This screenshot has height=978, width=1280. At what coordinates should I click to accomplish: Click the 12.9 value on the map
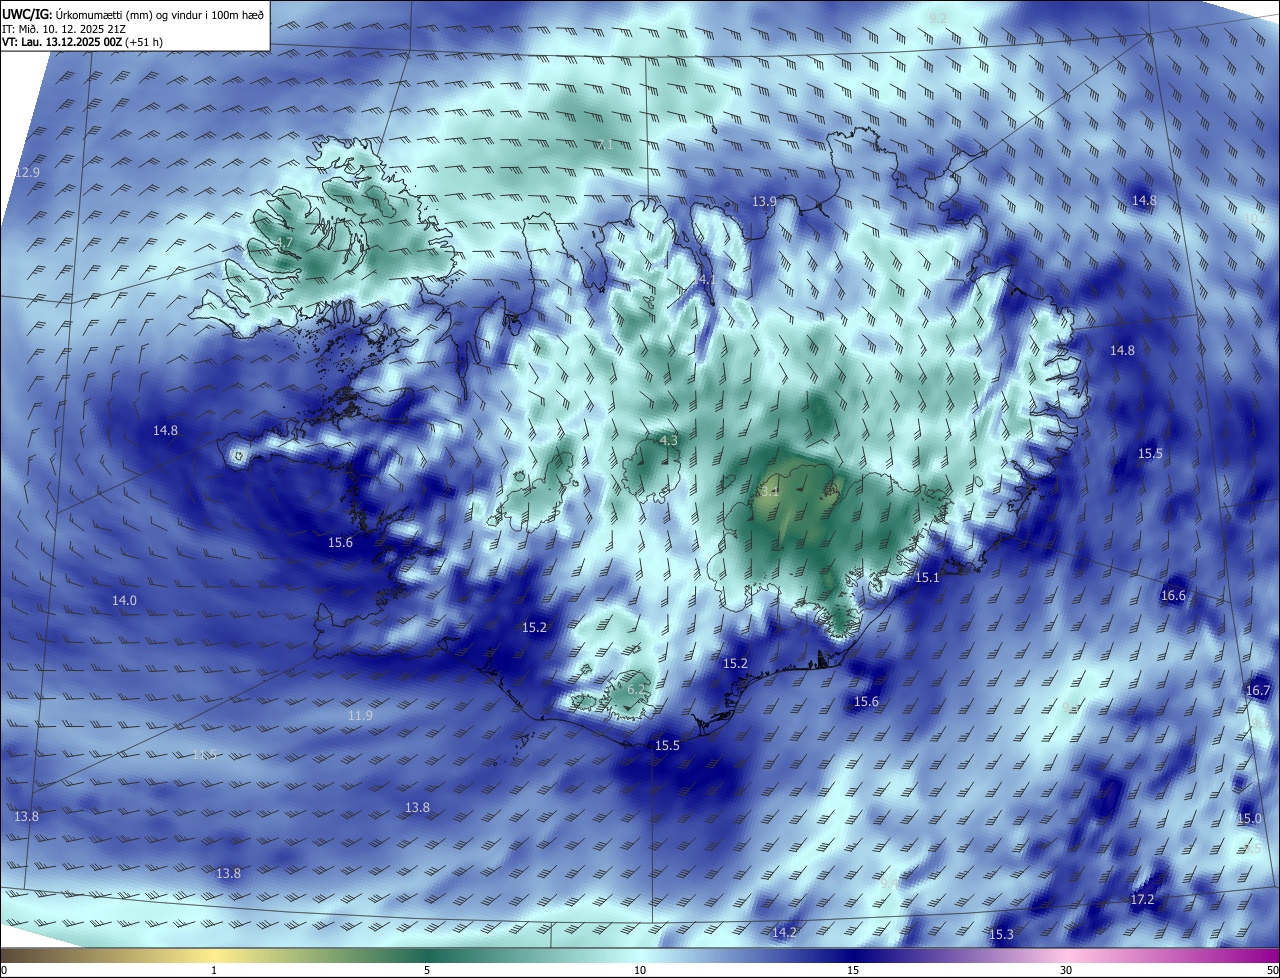28,173
